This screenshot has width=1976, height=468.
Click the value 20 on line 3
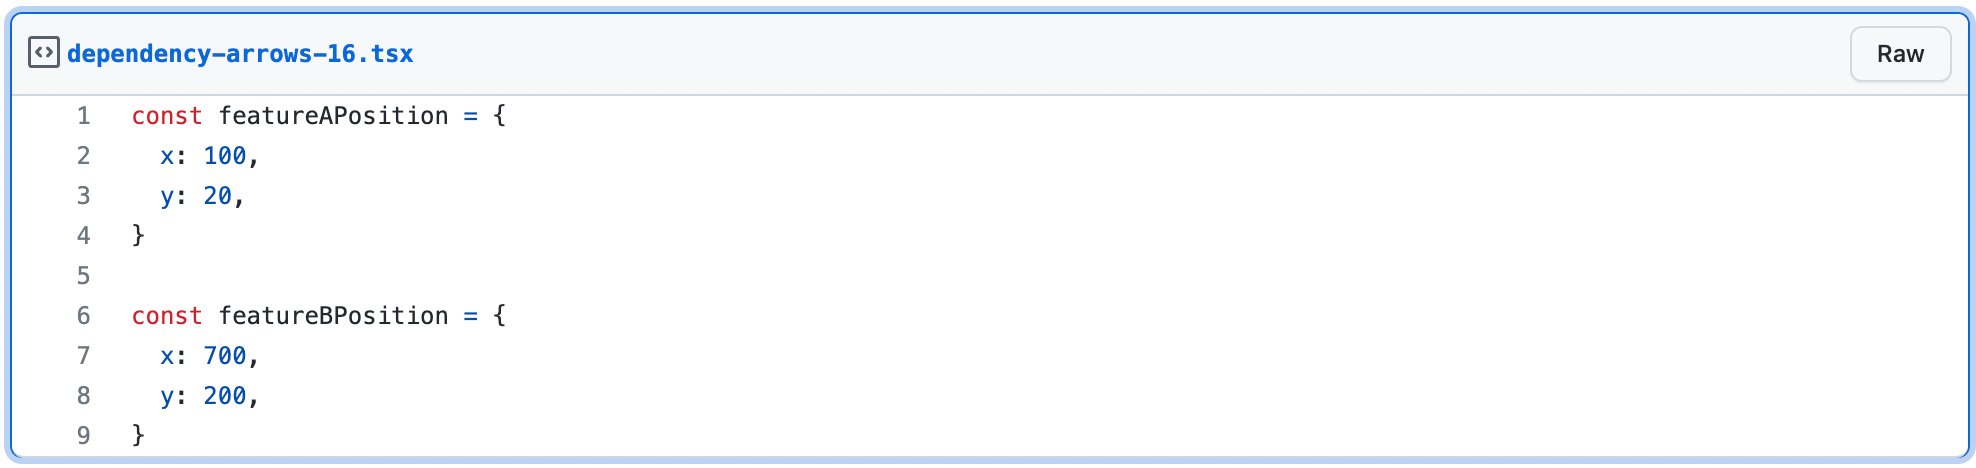218,196
